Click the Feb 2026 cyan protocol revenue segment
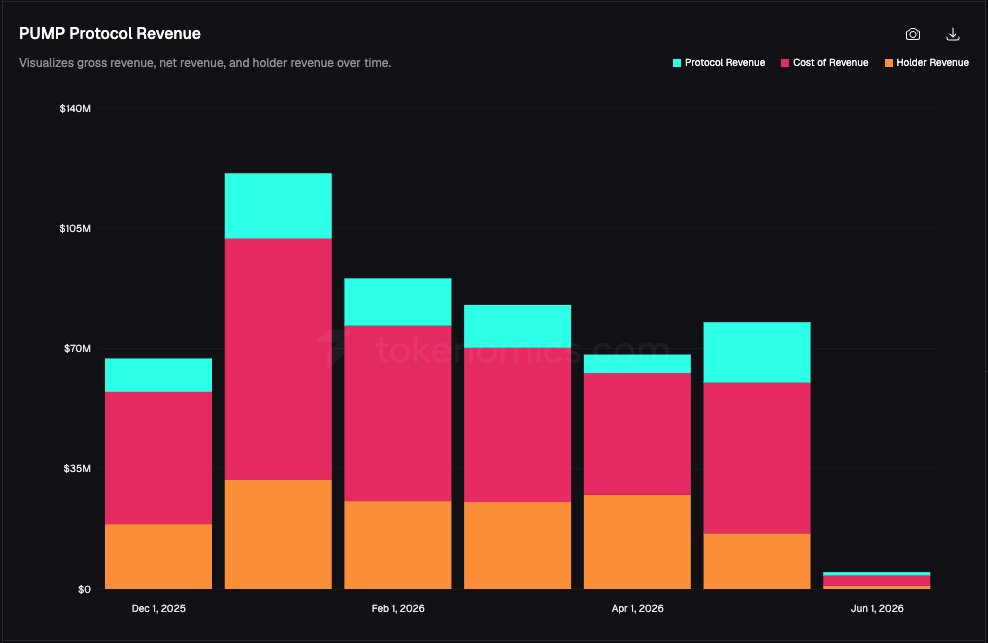The image size is (988, 643). click(x=398, y=302)
